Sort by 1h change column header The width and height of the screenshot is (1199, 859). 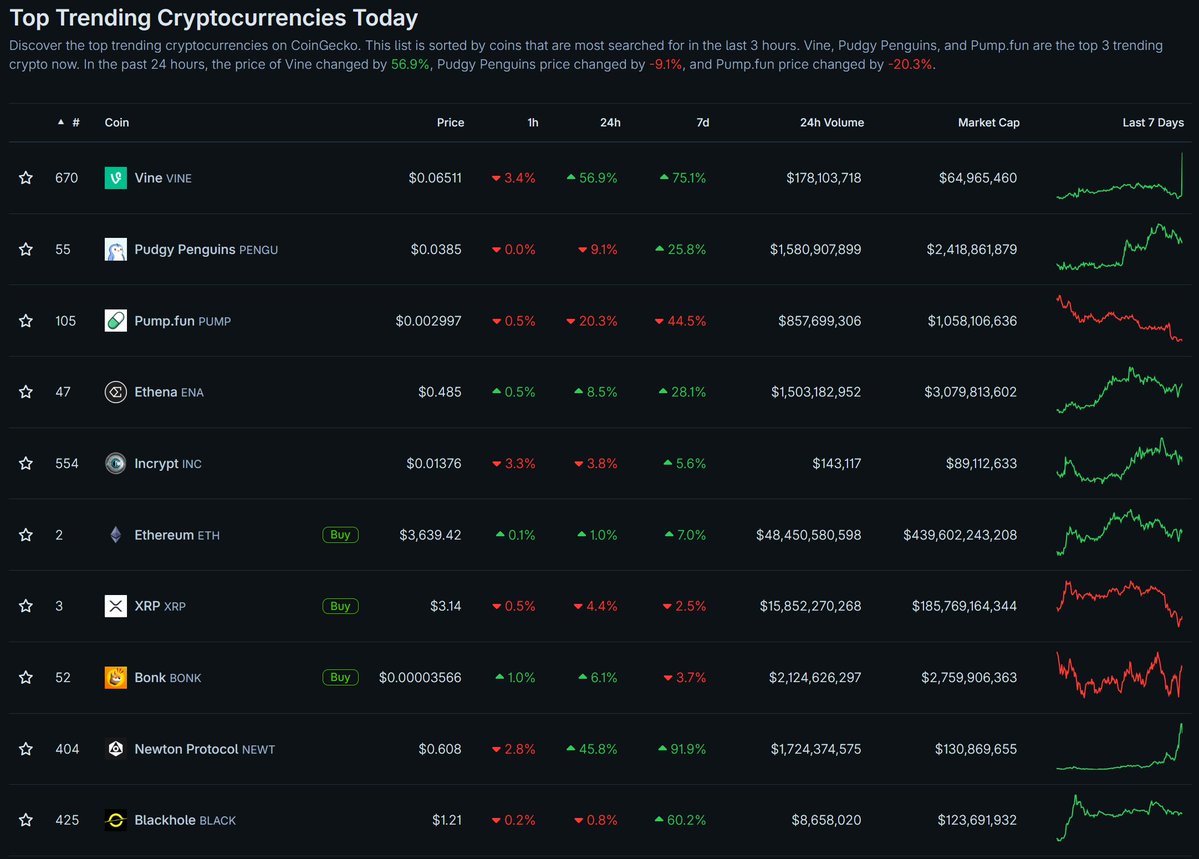[533, 122]
